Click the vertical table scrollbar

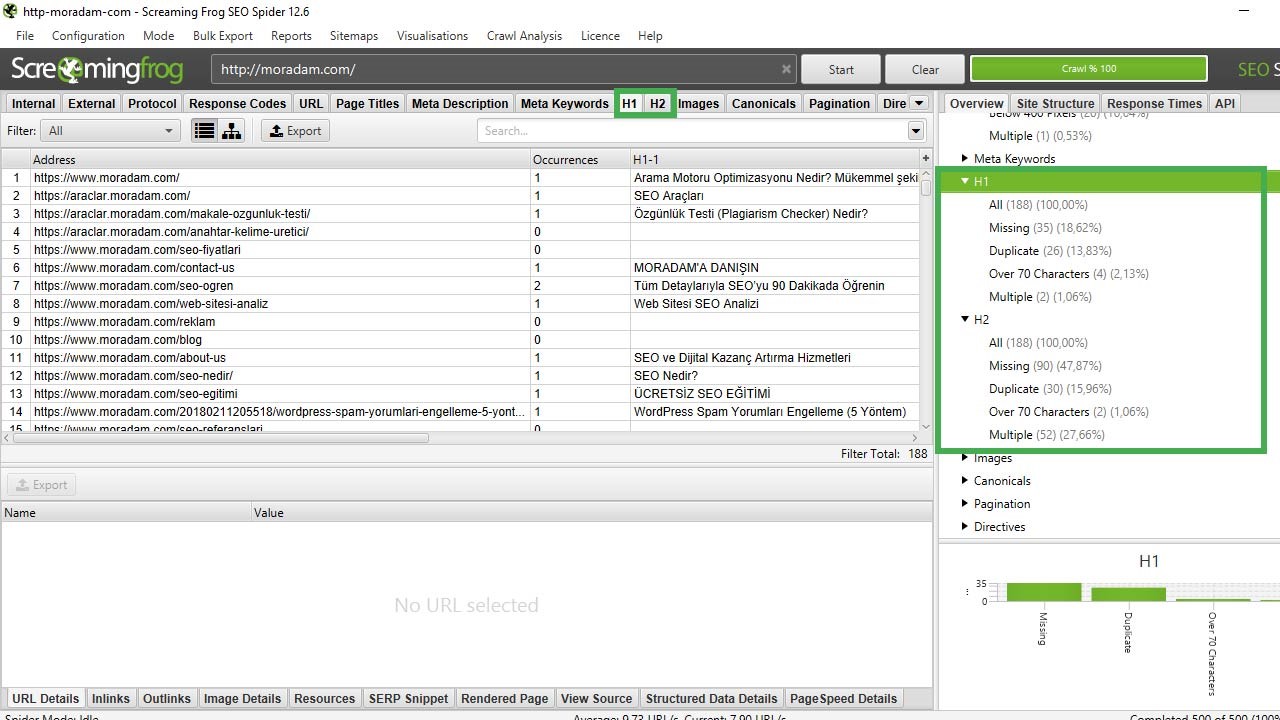point(926,187)
